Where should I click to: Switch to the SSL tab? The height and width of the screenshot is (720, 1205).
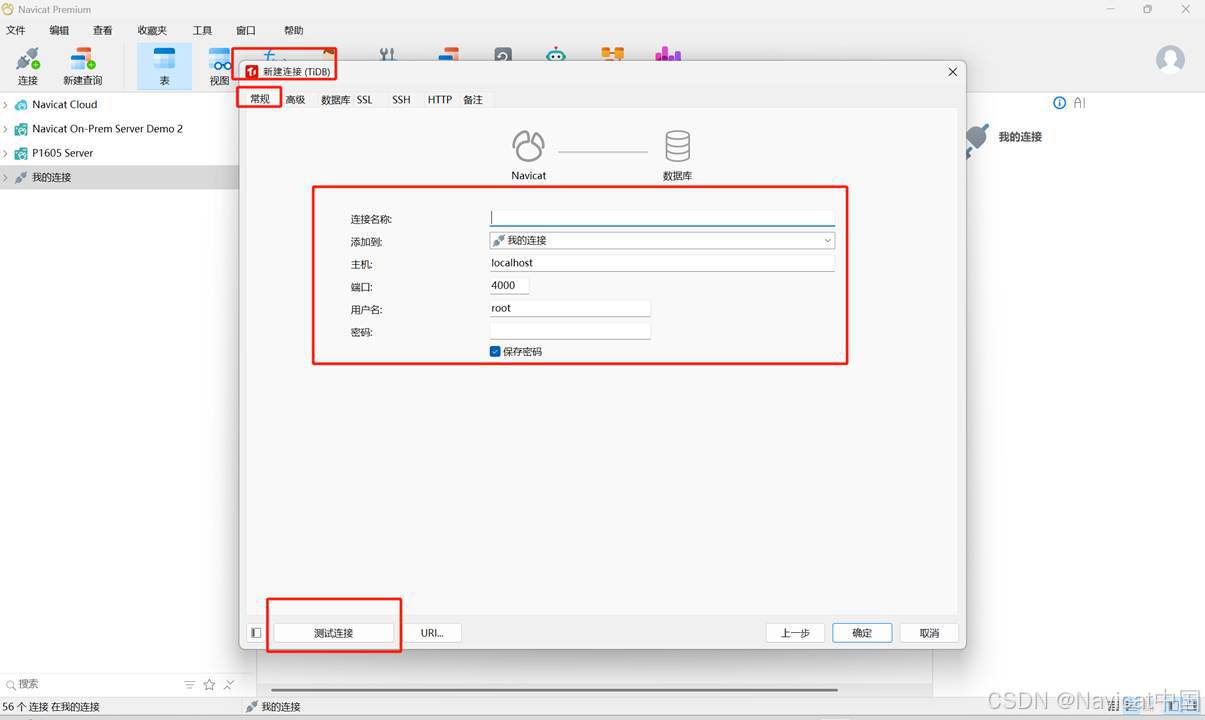(x=365, y=100)
